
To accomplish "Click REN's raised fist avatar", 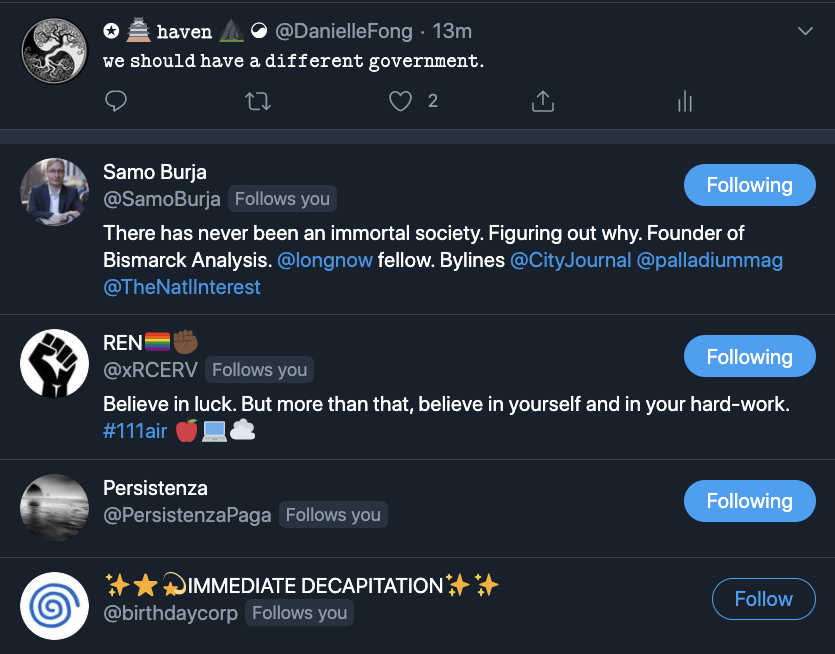I will pyautogui.click(x=54, y=363).
